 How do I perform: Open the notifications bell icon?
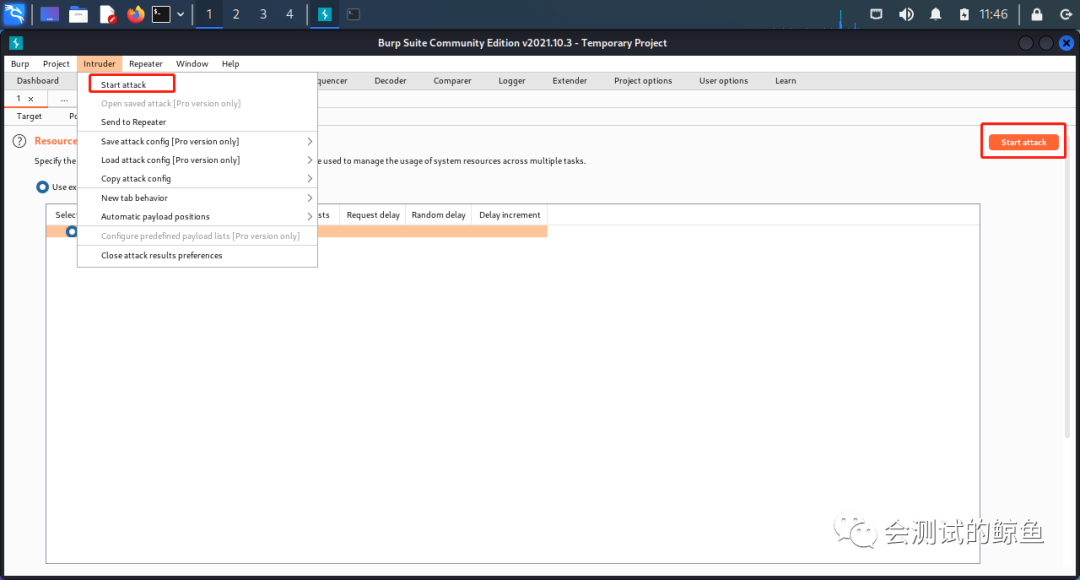[935, 14]
